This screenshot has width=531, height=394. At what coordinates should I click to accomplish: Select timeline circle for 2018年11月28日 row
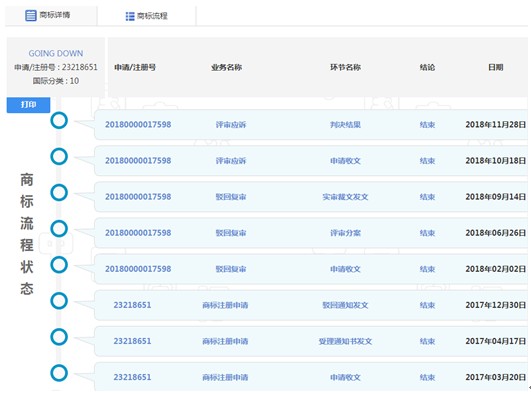point(59,120)
